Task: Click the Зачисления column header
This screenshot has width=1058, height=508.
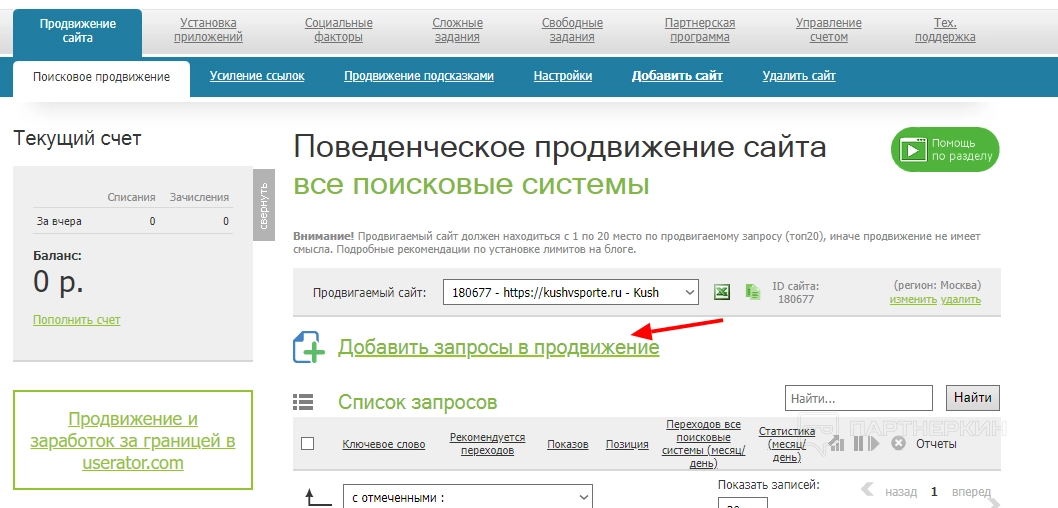Action: tap(199, 197)
